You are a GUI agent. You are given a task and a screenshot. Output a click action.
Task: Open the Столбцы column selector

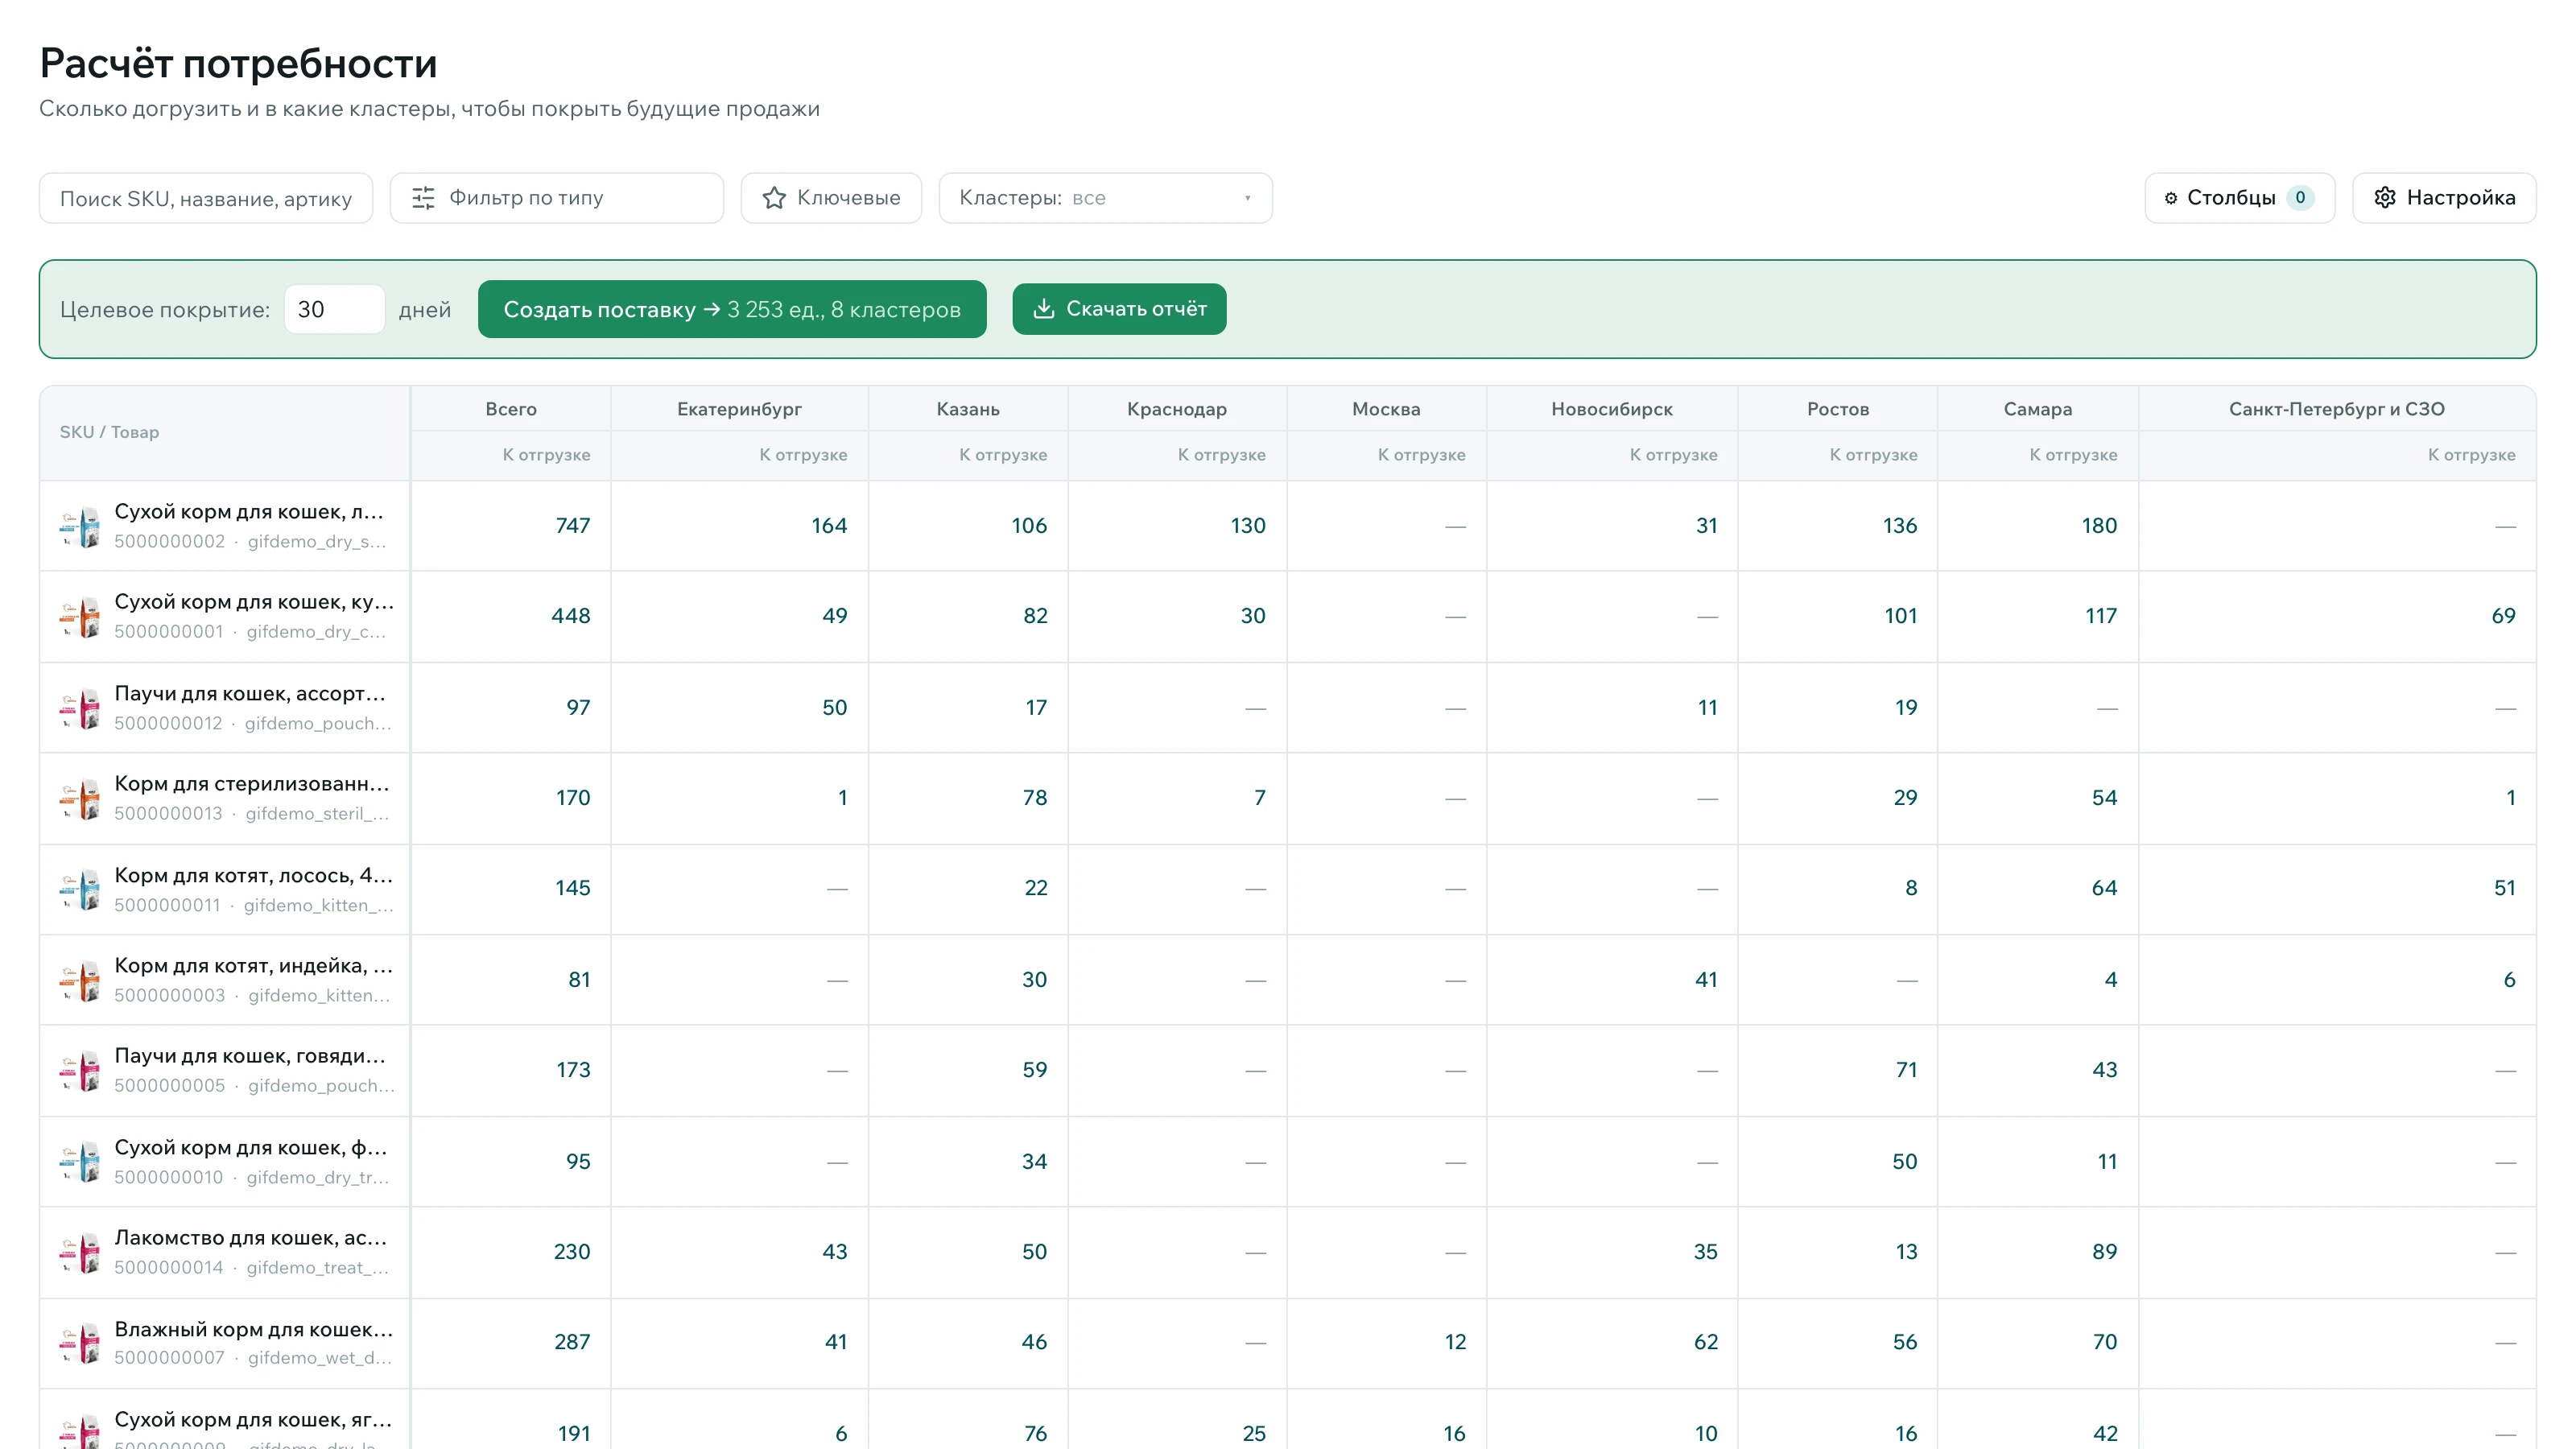(2239, 198)
